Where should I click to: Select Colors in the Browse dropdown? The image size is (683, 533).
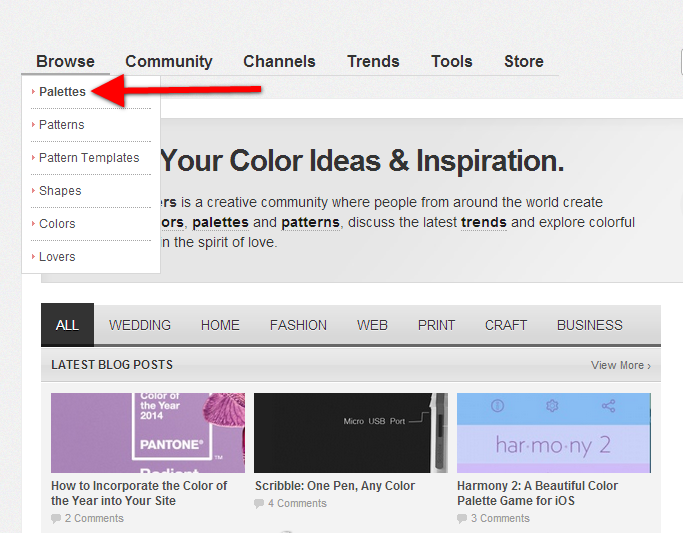coord(57,224)
